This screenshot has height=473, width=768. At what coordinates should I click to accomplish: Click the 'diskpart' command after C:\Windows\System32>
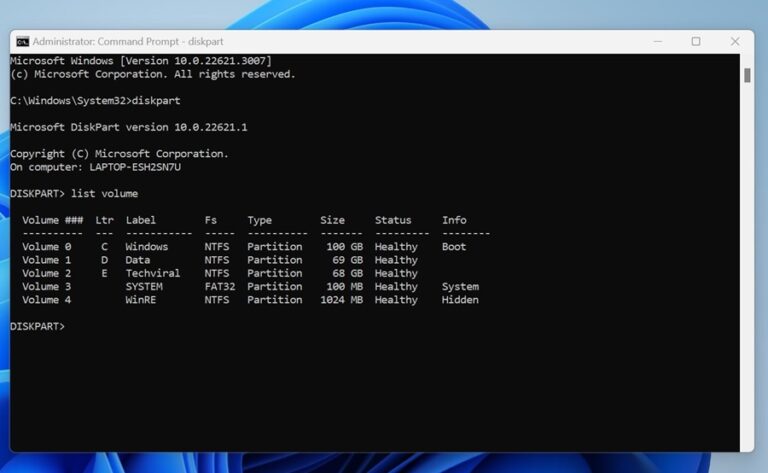156,101
